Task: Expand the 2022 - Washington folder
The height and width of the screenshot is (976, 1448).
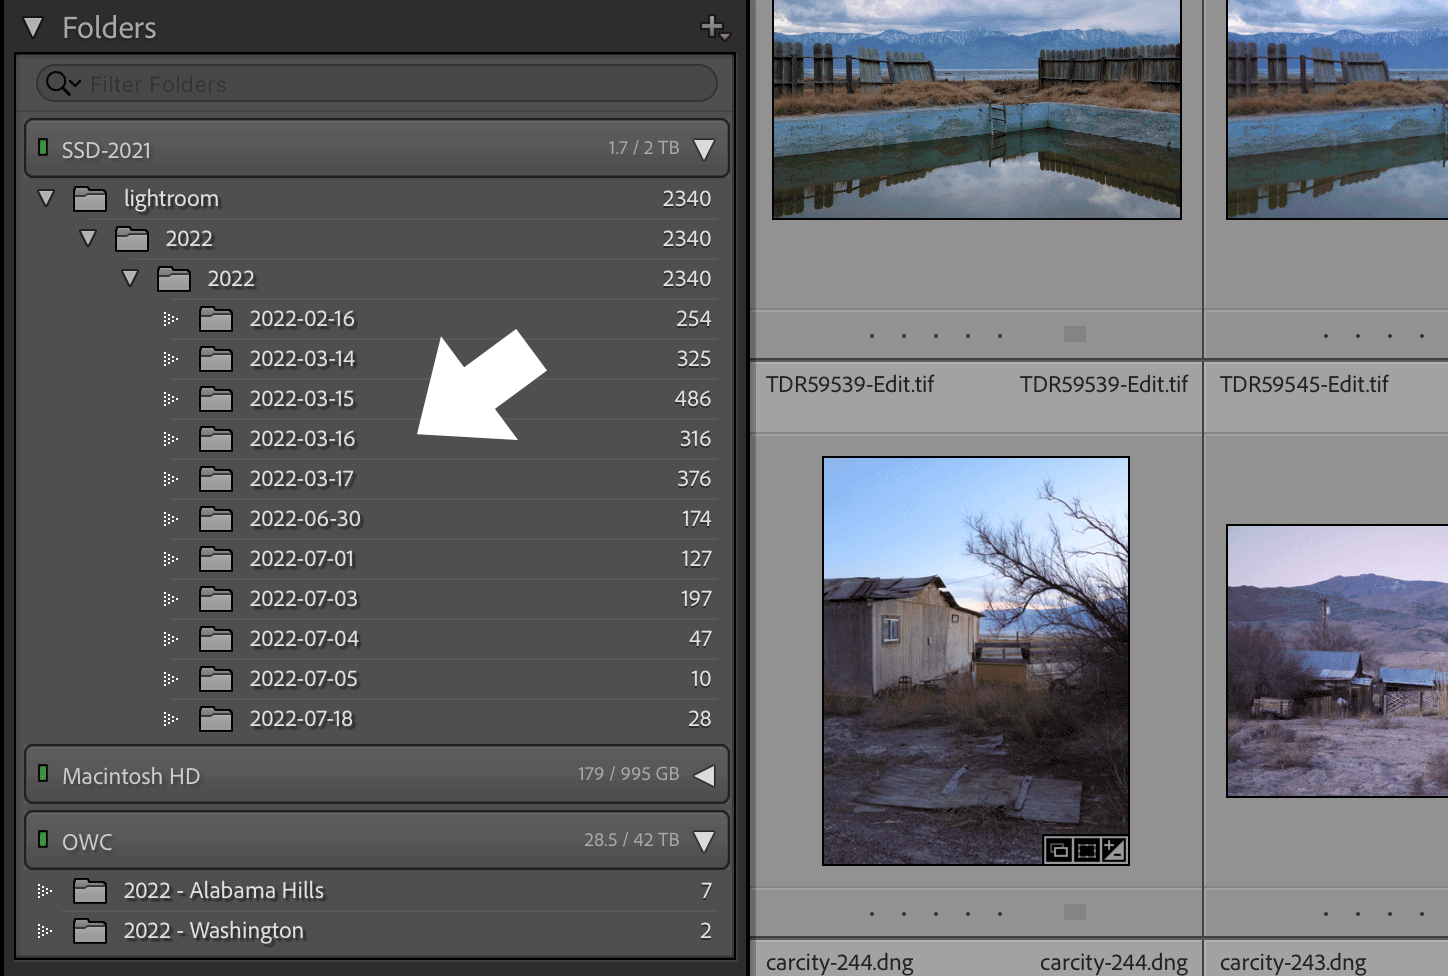Action: pyautogui.click(x=44, y=930)
